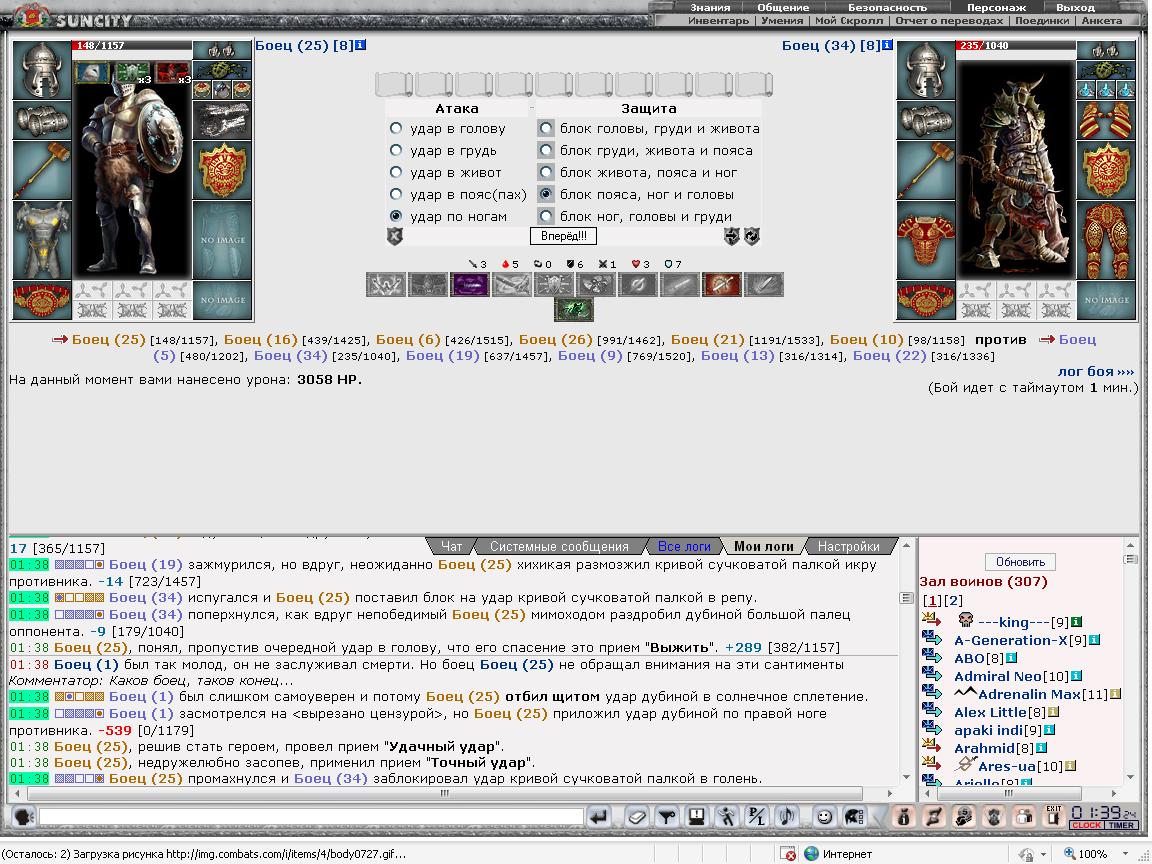Open the smiley emoticons icon
This screenshot has height=864, width=1152.
(824, 816)
